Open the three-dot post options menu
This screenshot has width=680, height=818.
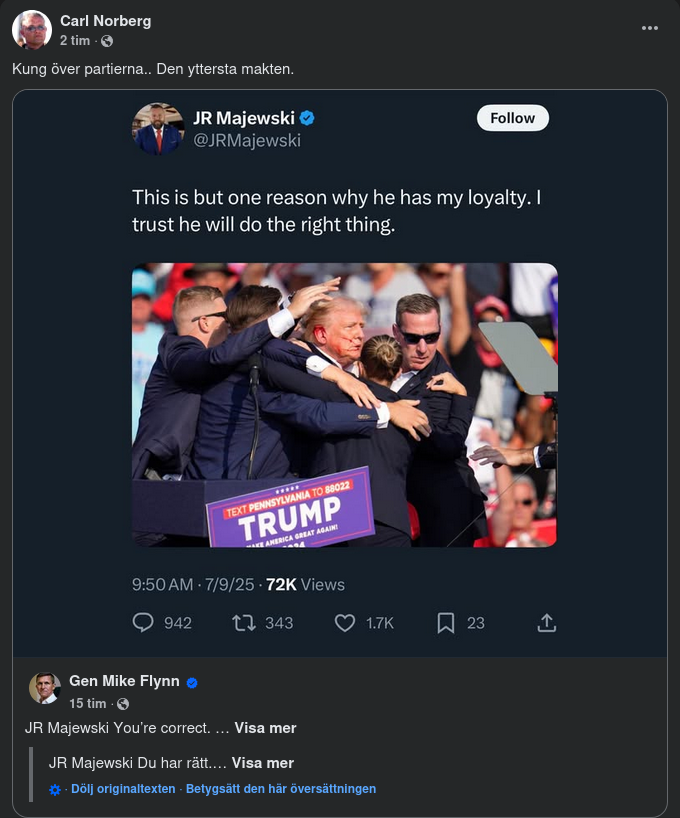650,28
